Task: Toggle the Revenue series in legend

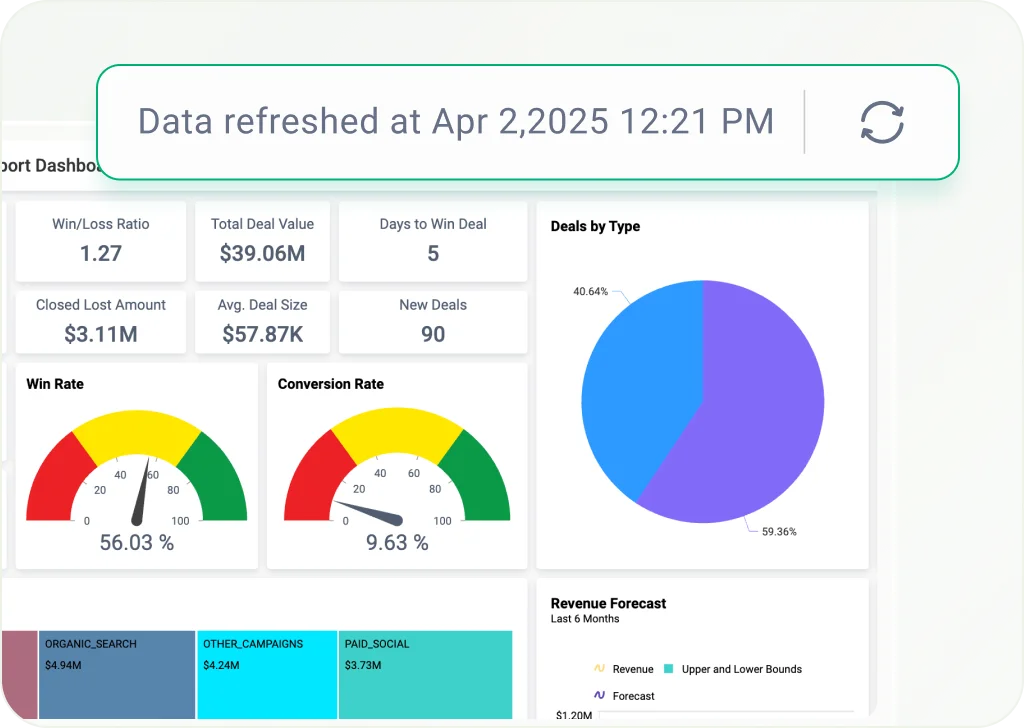Action: tap(632, 669)
